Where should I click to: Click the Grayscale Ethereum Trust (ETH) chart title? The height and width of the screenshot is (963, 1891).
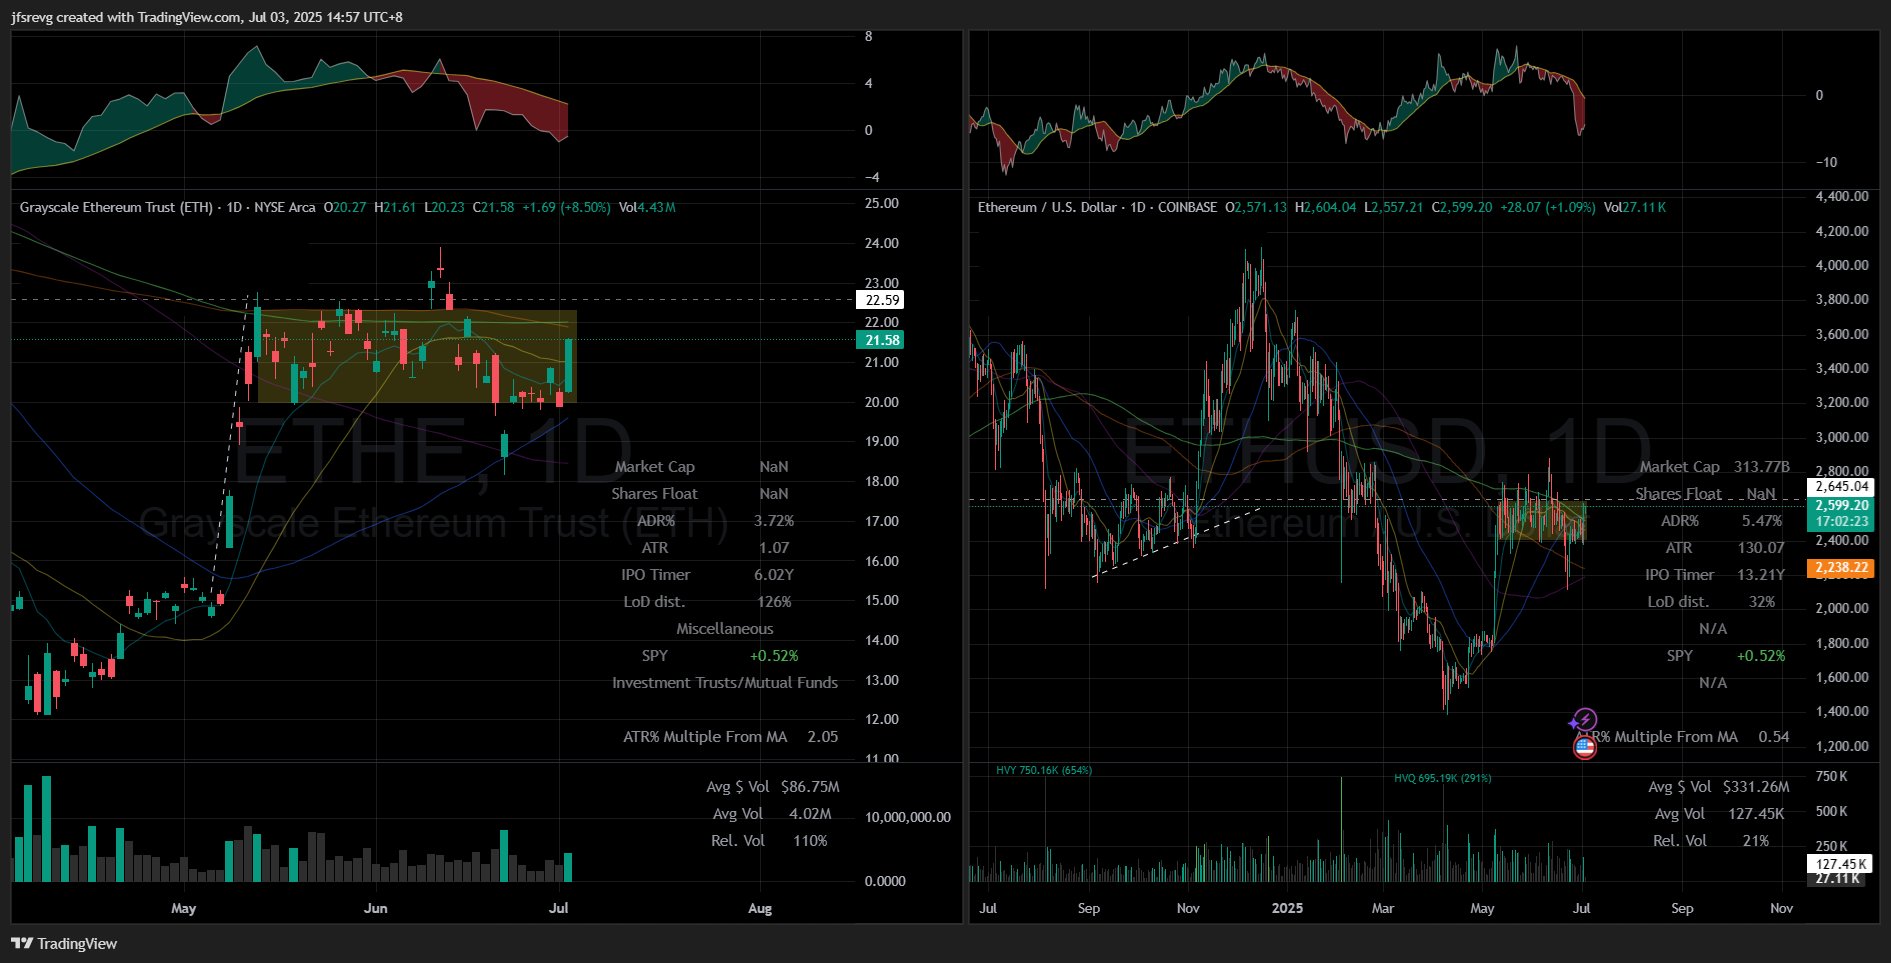point(116,207)
